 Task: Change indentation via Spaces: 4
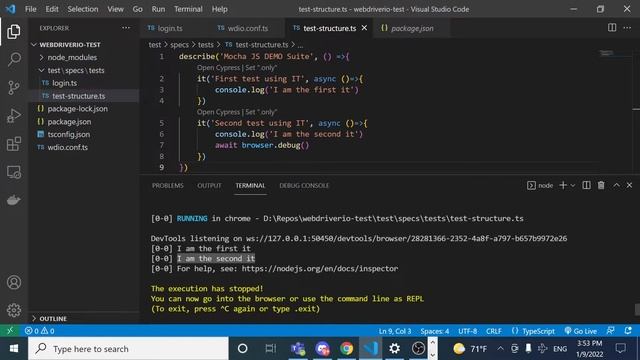pyautogui.click(x=435, y=331)
